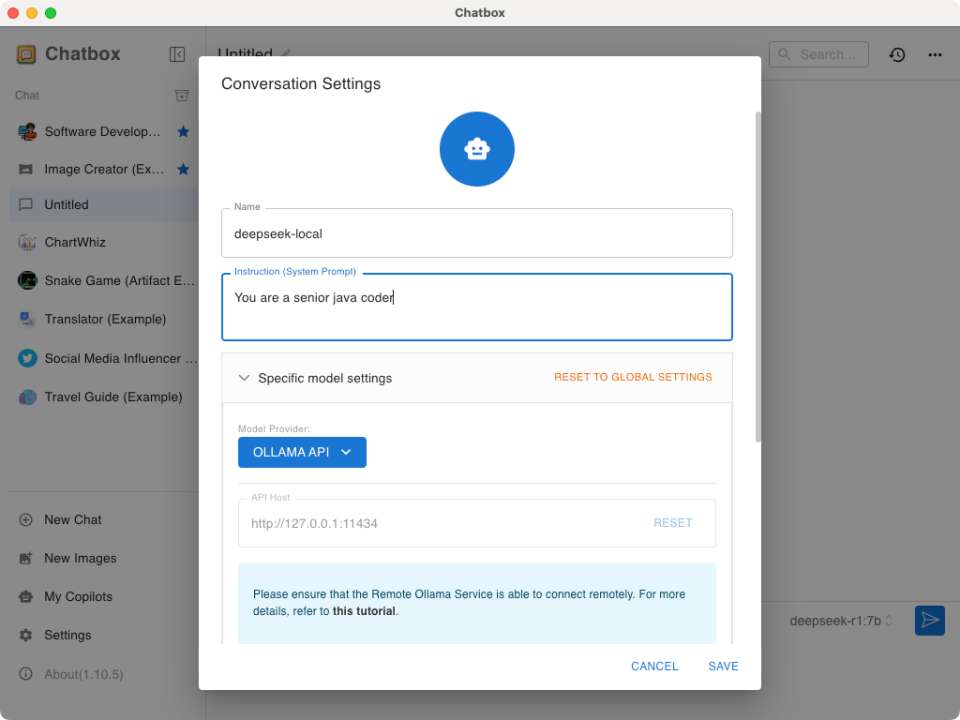
Task: Click the New Images icon
Action: [x=26, y=558]
